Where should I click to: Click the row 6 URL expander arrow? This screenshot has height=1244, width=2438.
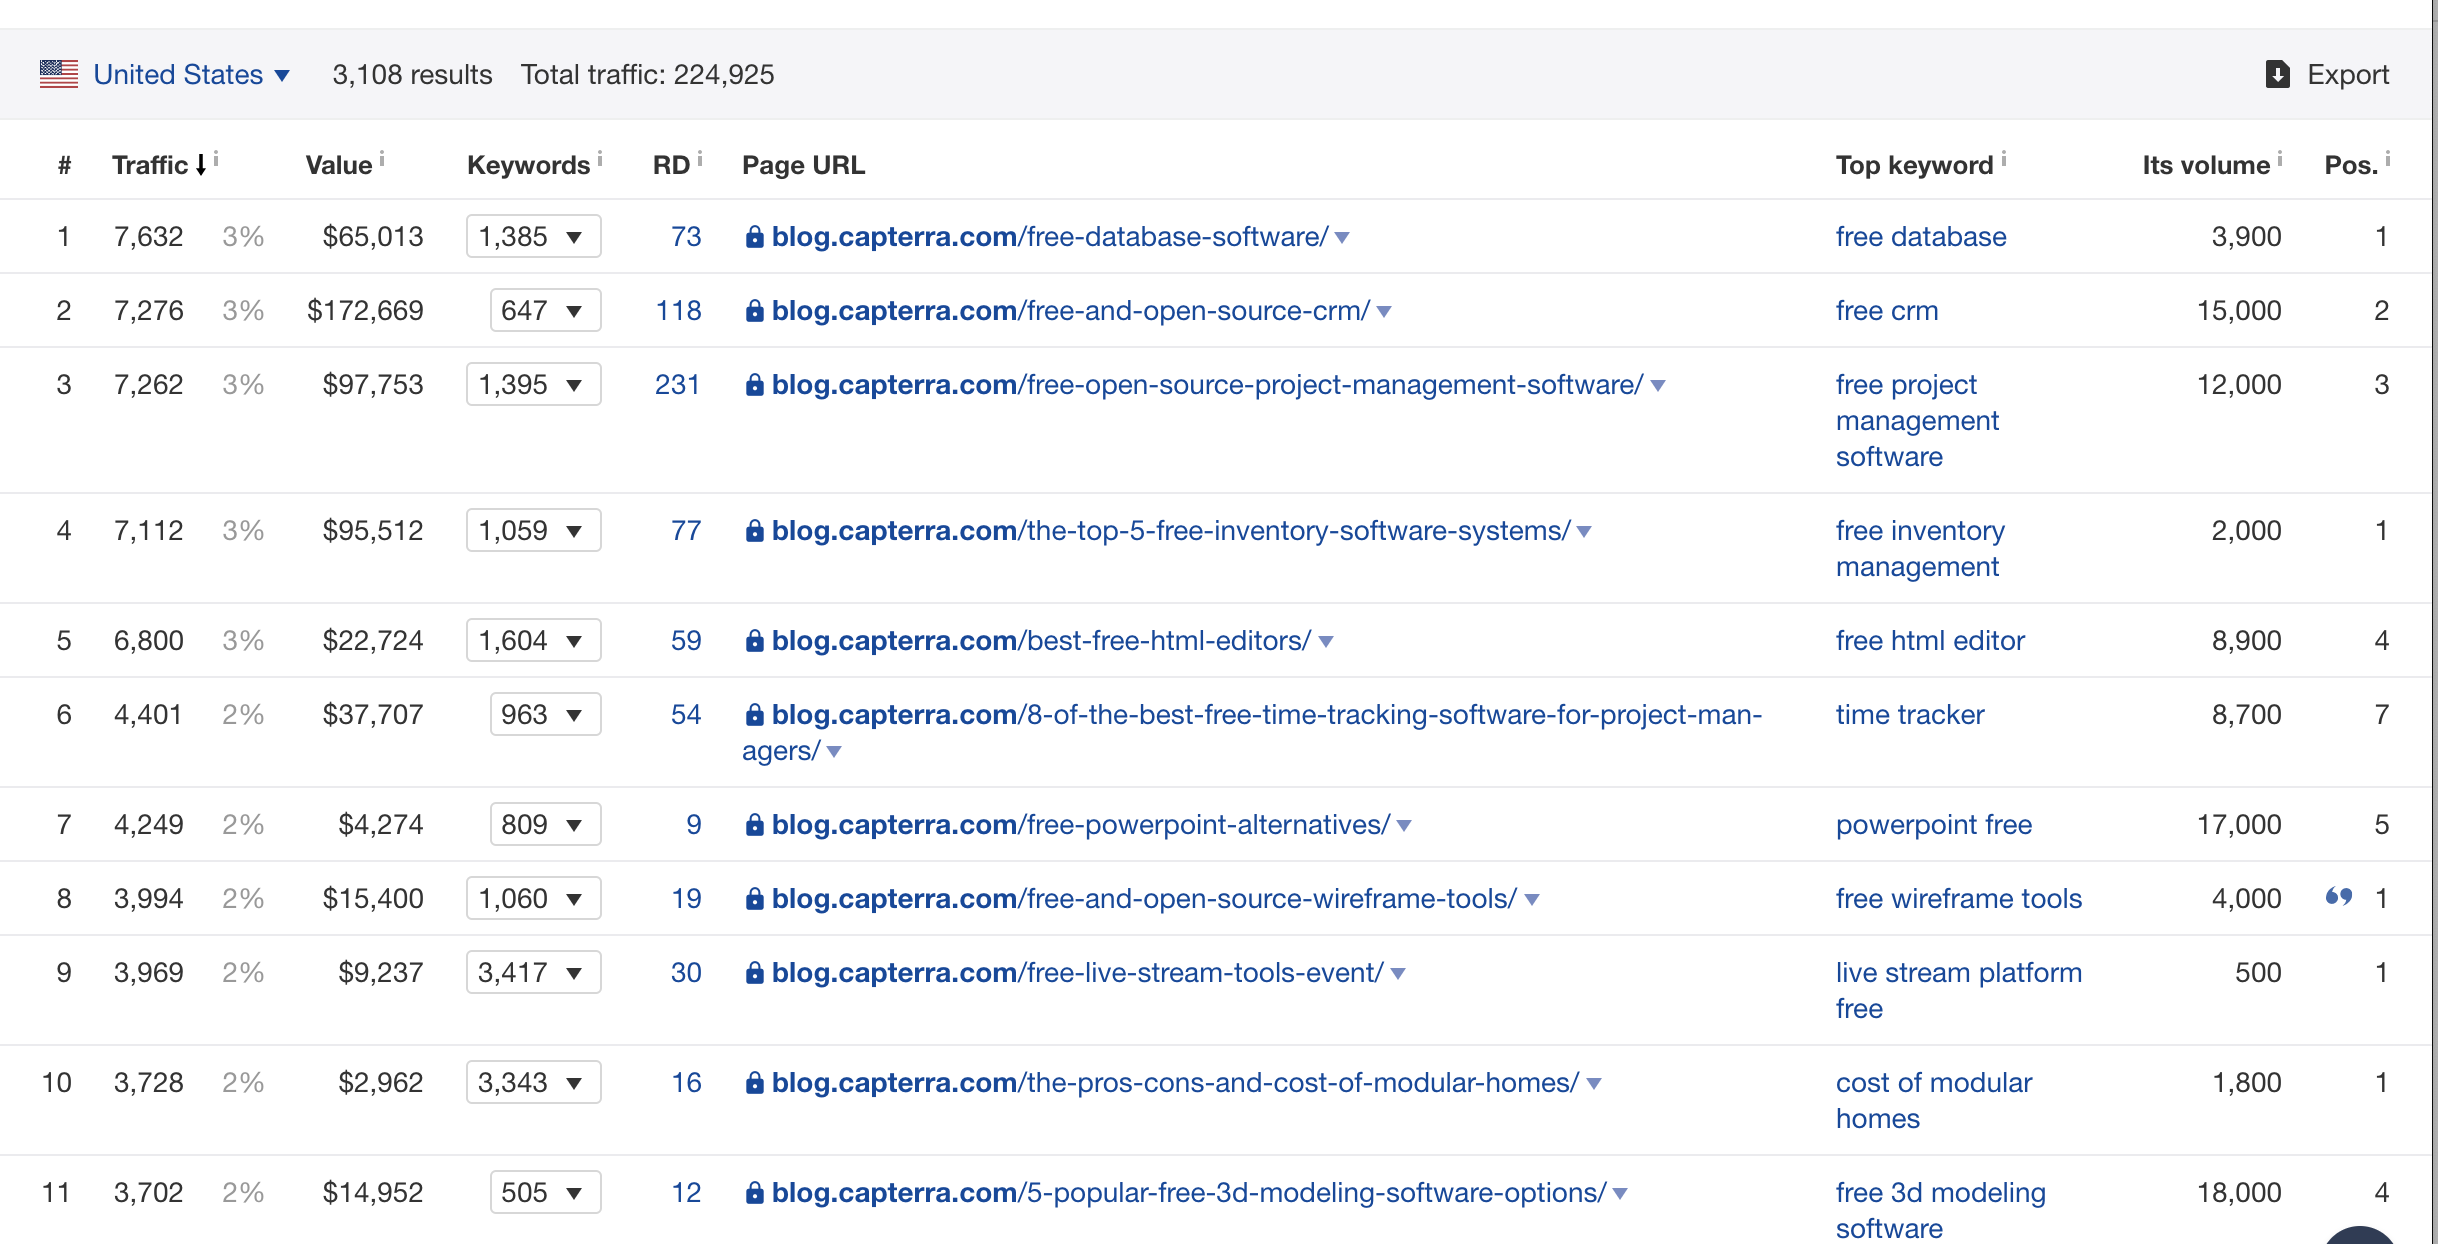841,751
